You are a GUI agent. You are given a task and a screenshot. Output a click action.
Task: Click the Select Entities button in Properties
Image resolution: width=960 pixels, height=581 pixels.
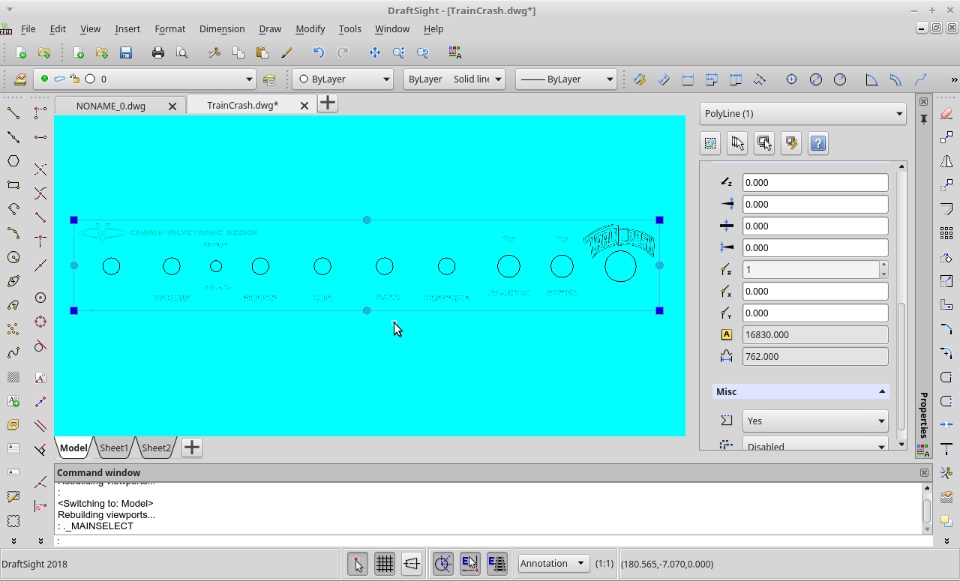(x=737, y=143)
